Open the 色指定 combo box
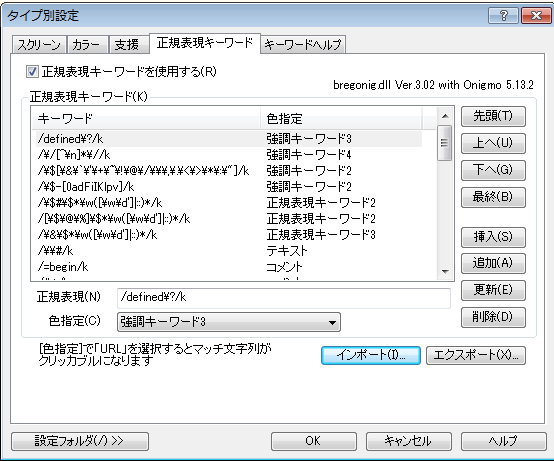Viewport: 554px width, 461px height. coord(229,322)
